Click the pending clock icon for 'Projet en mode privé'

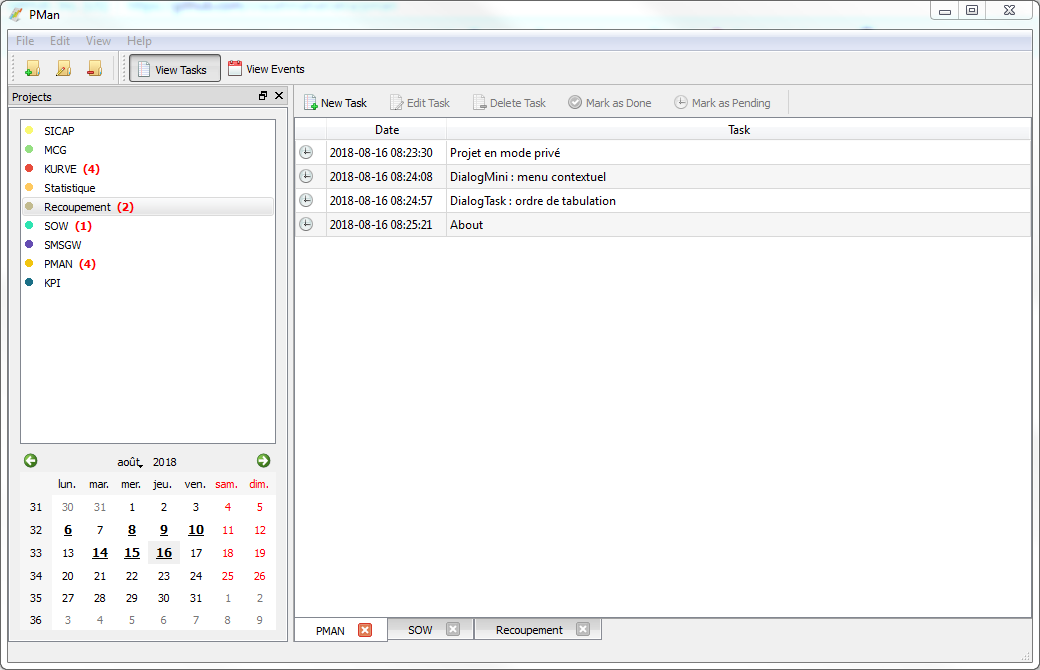[306, 153]
